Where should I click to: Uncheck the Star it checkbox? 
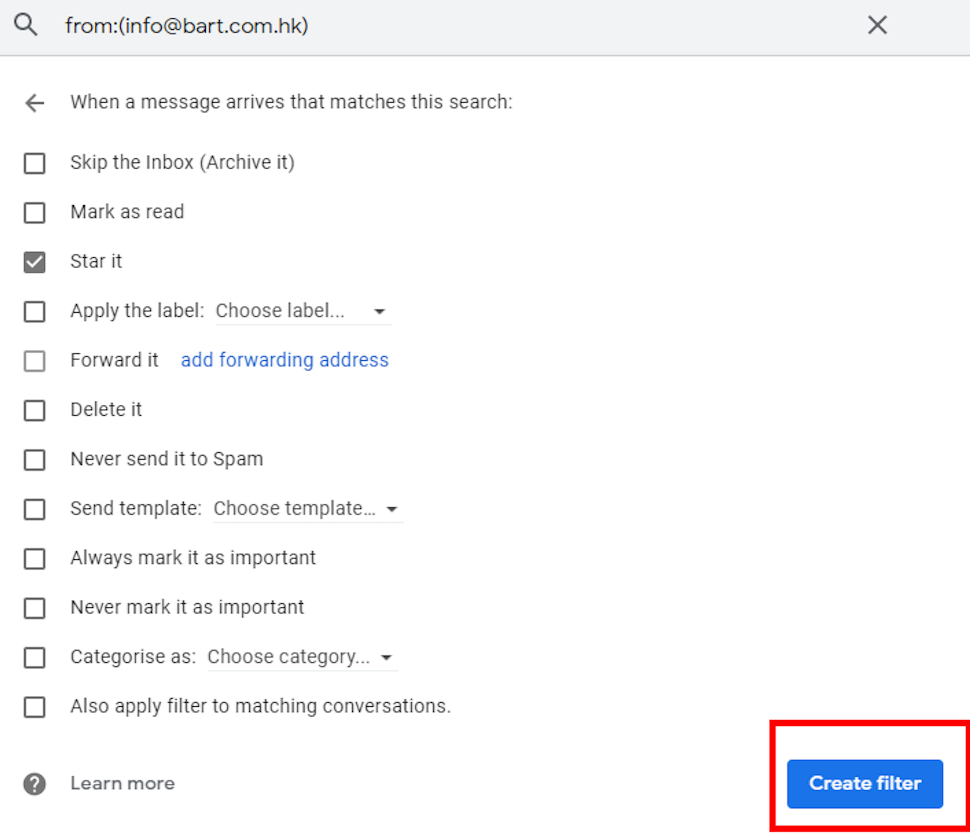pyautogui.click(x=35, y=262)
